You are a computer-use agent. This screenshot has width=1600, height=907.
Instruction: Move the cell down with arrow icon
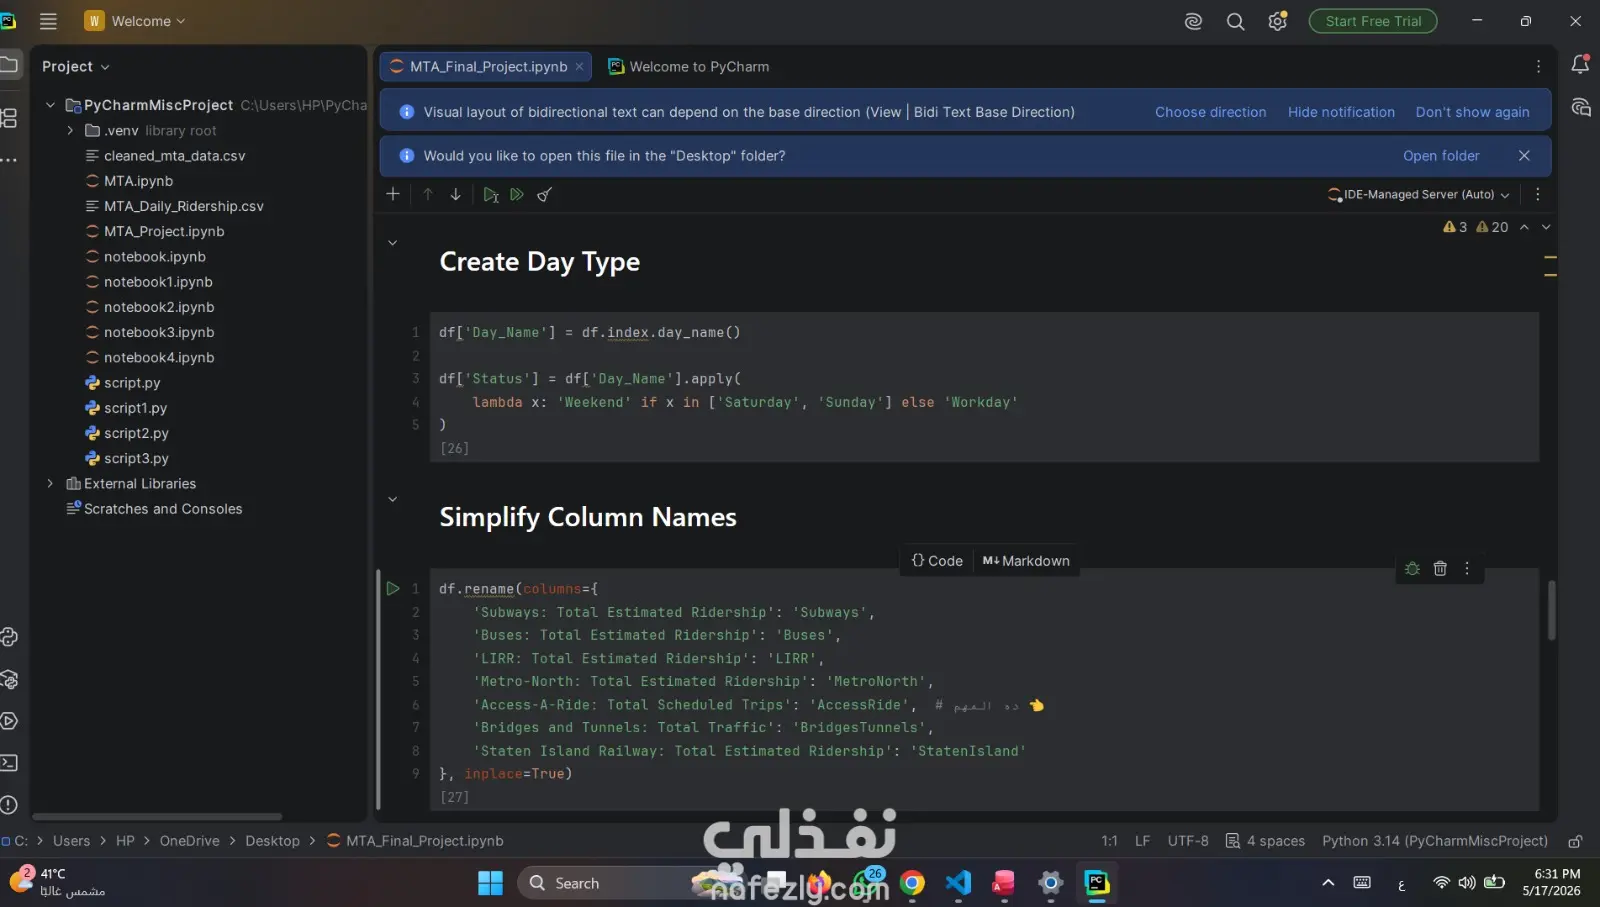click(x=455, y=194)
